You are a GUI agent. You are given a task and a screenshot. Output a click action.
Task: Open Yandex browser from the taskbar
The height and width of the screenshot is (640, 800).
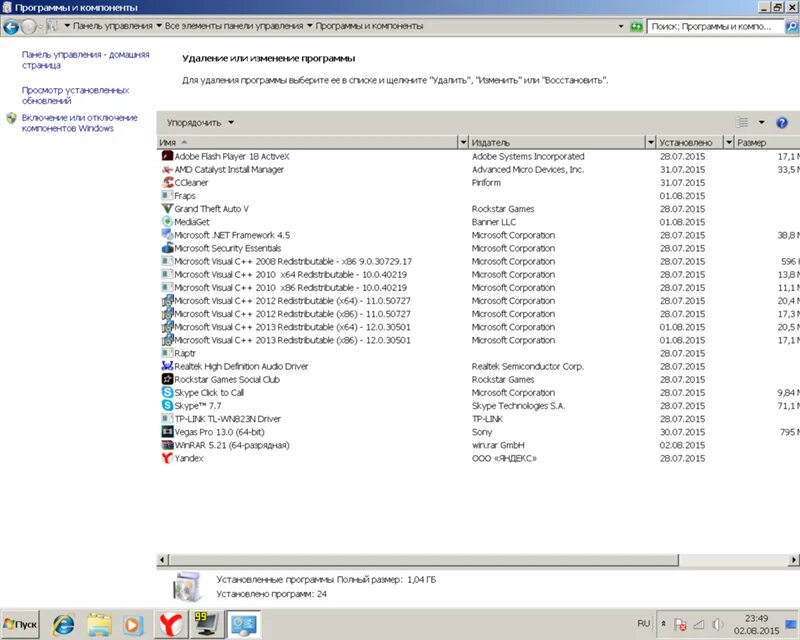click(171, 625)
